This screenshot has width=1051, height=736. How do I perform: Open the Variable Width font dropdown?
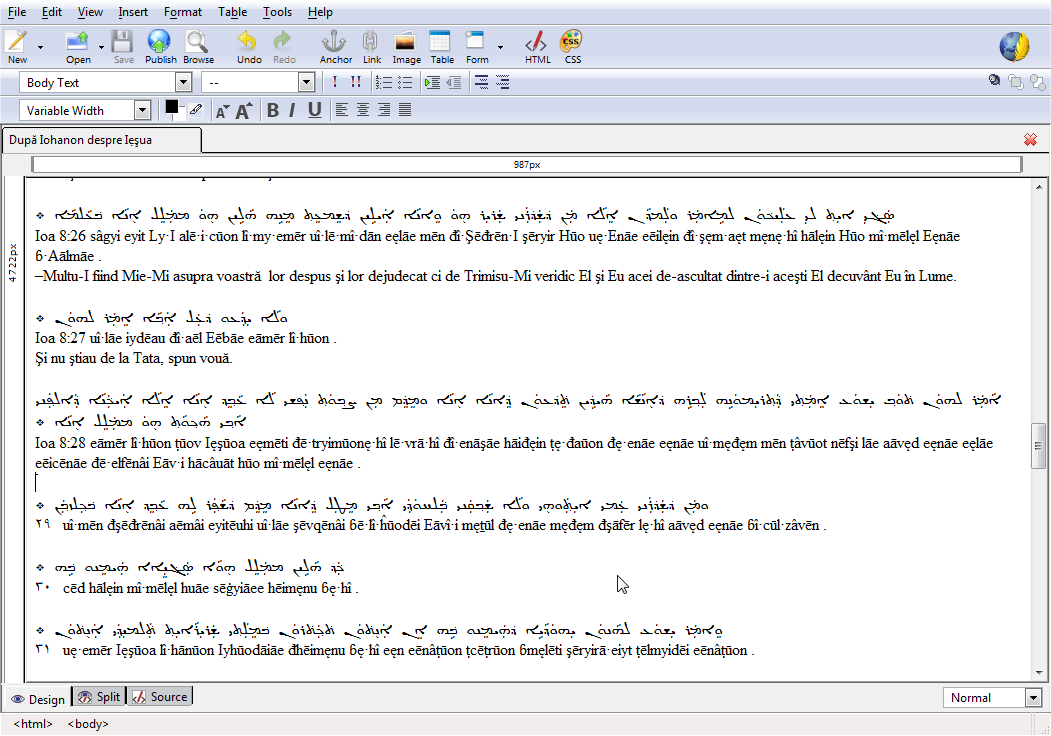[142, 110]
